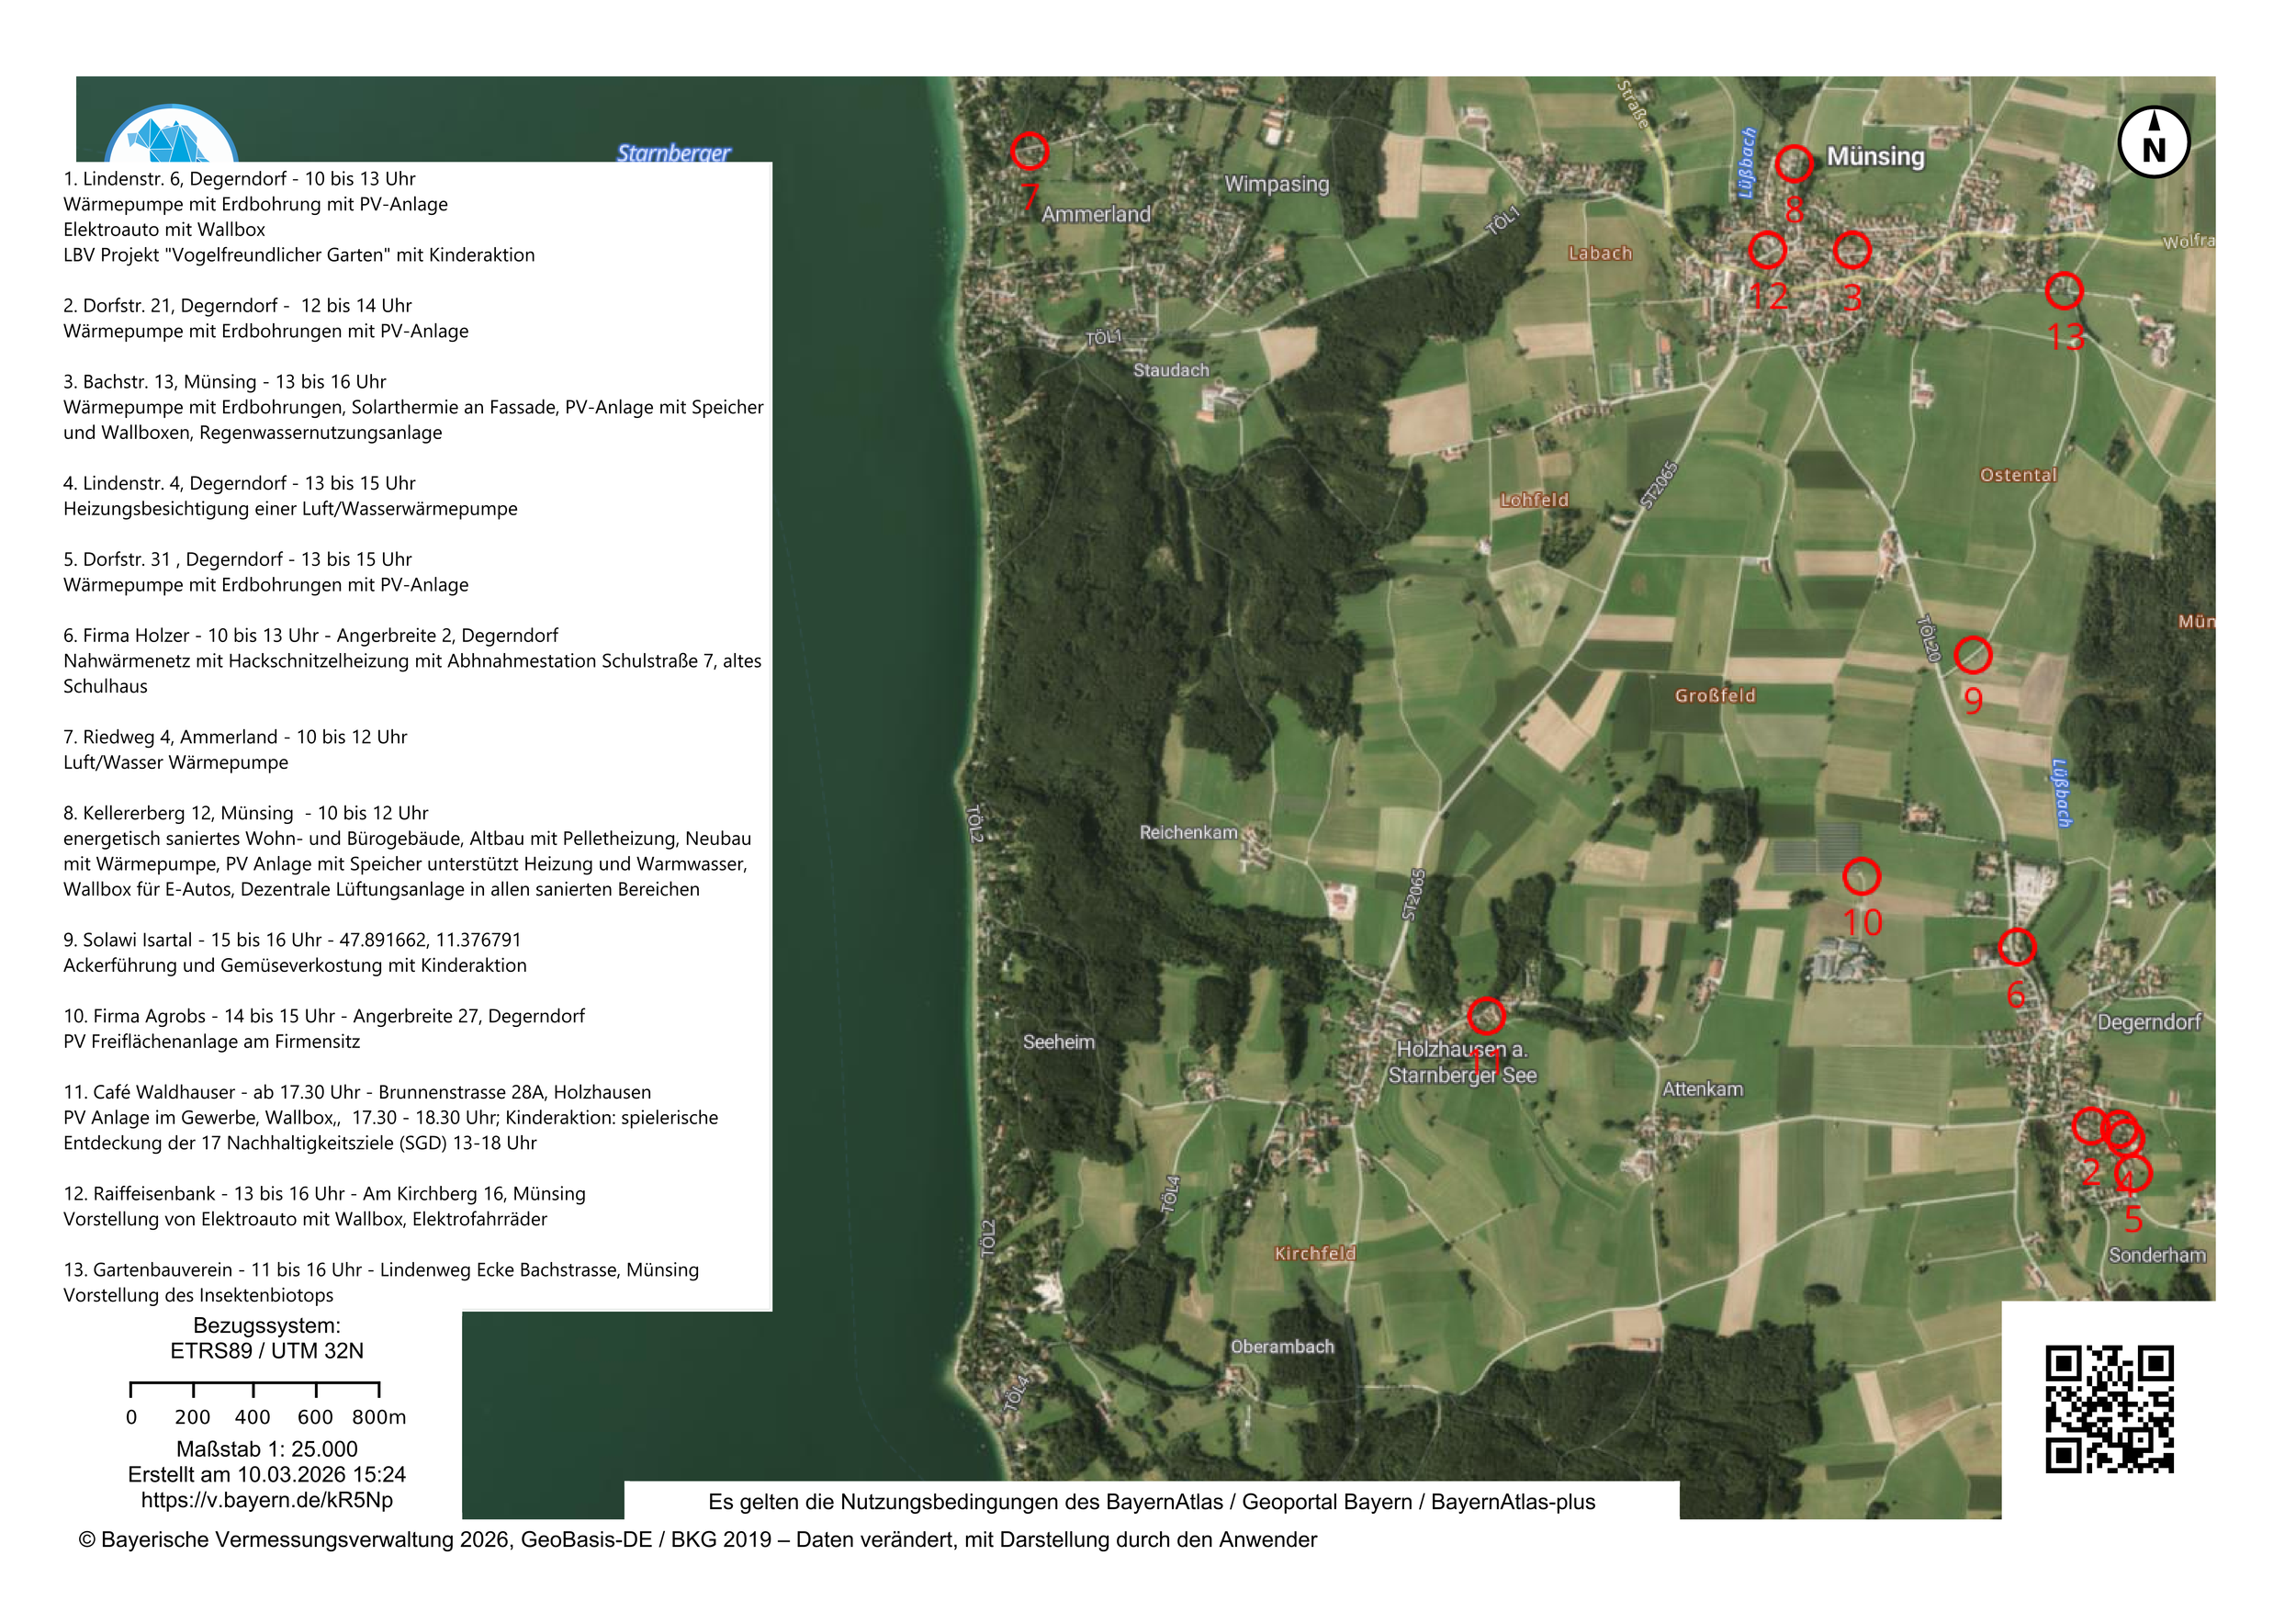Click the Degerndorf place label
Screen dimensions: 2296x1623
pos(2149,1022)
